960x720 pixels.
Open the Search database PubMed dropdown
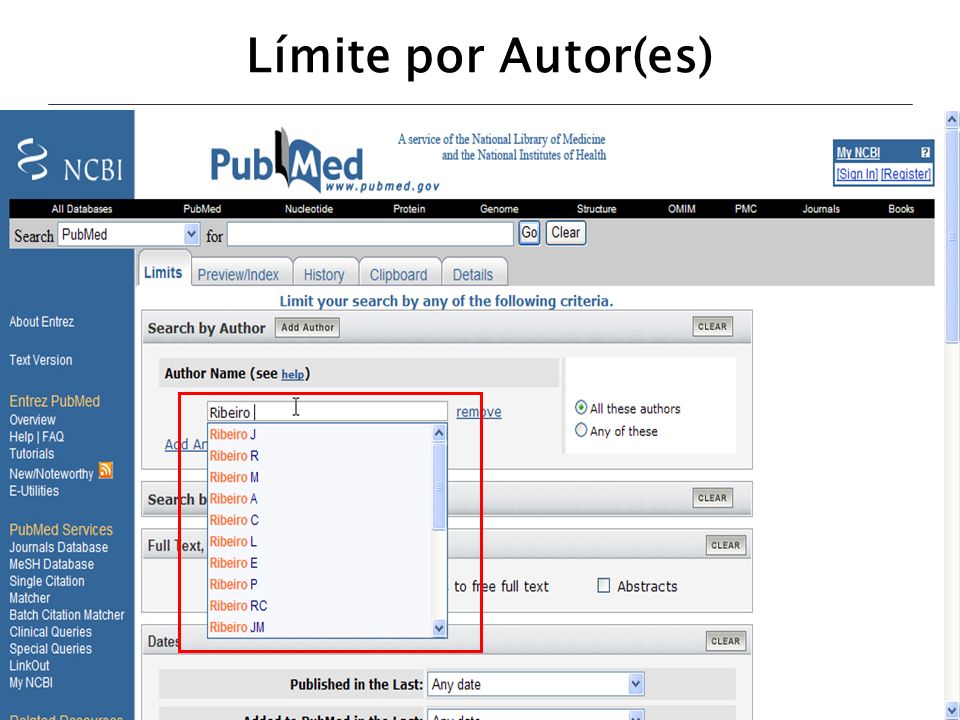click(x=129, y=234)
